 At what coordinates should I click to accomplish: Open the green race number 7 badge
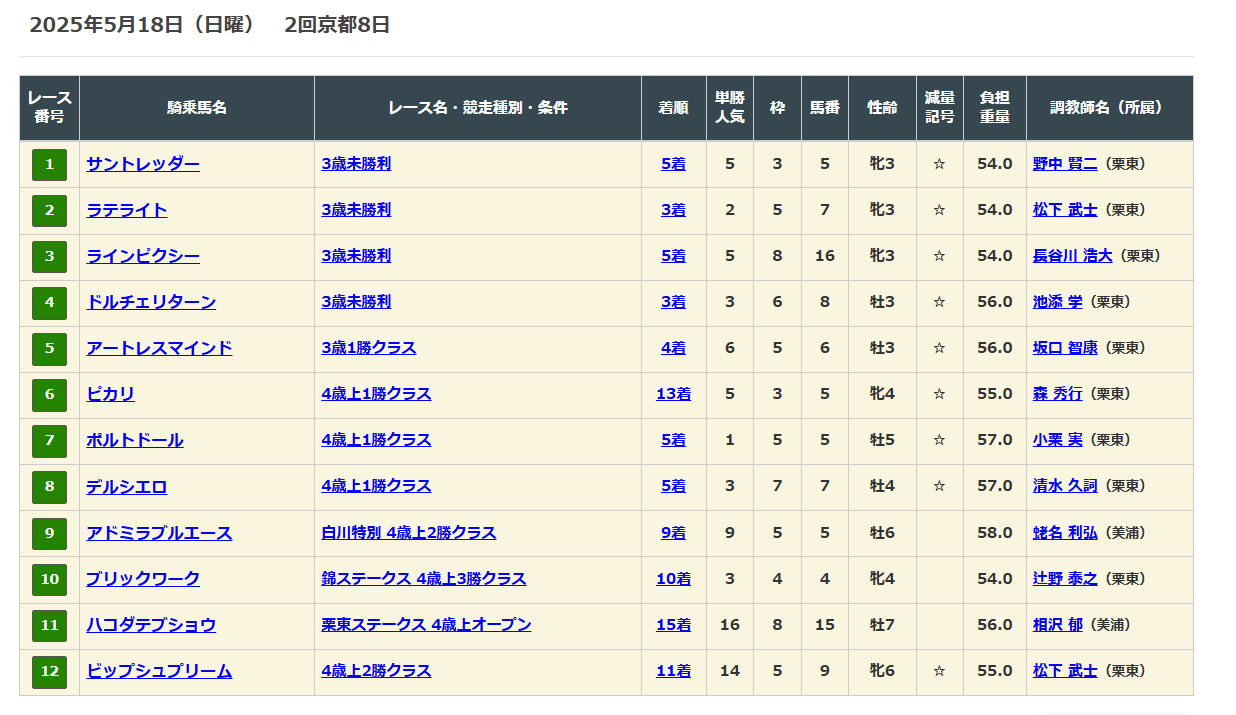tap(49, 440)
